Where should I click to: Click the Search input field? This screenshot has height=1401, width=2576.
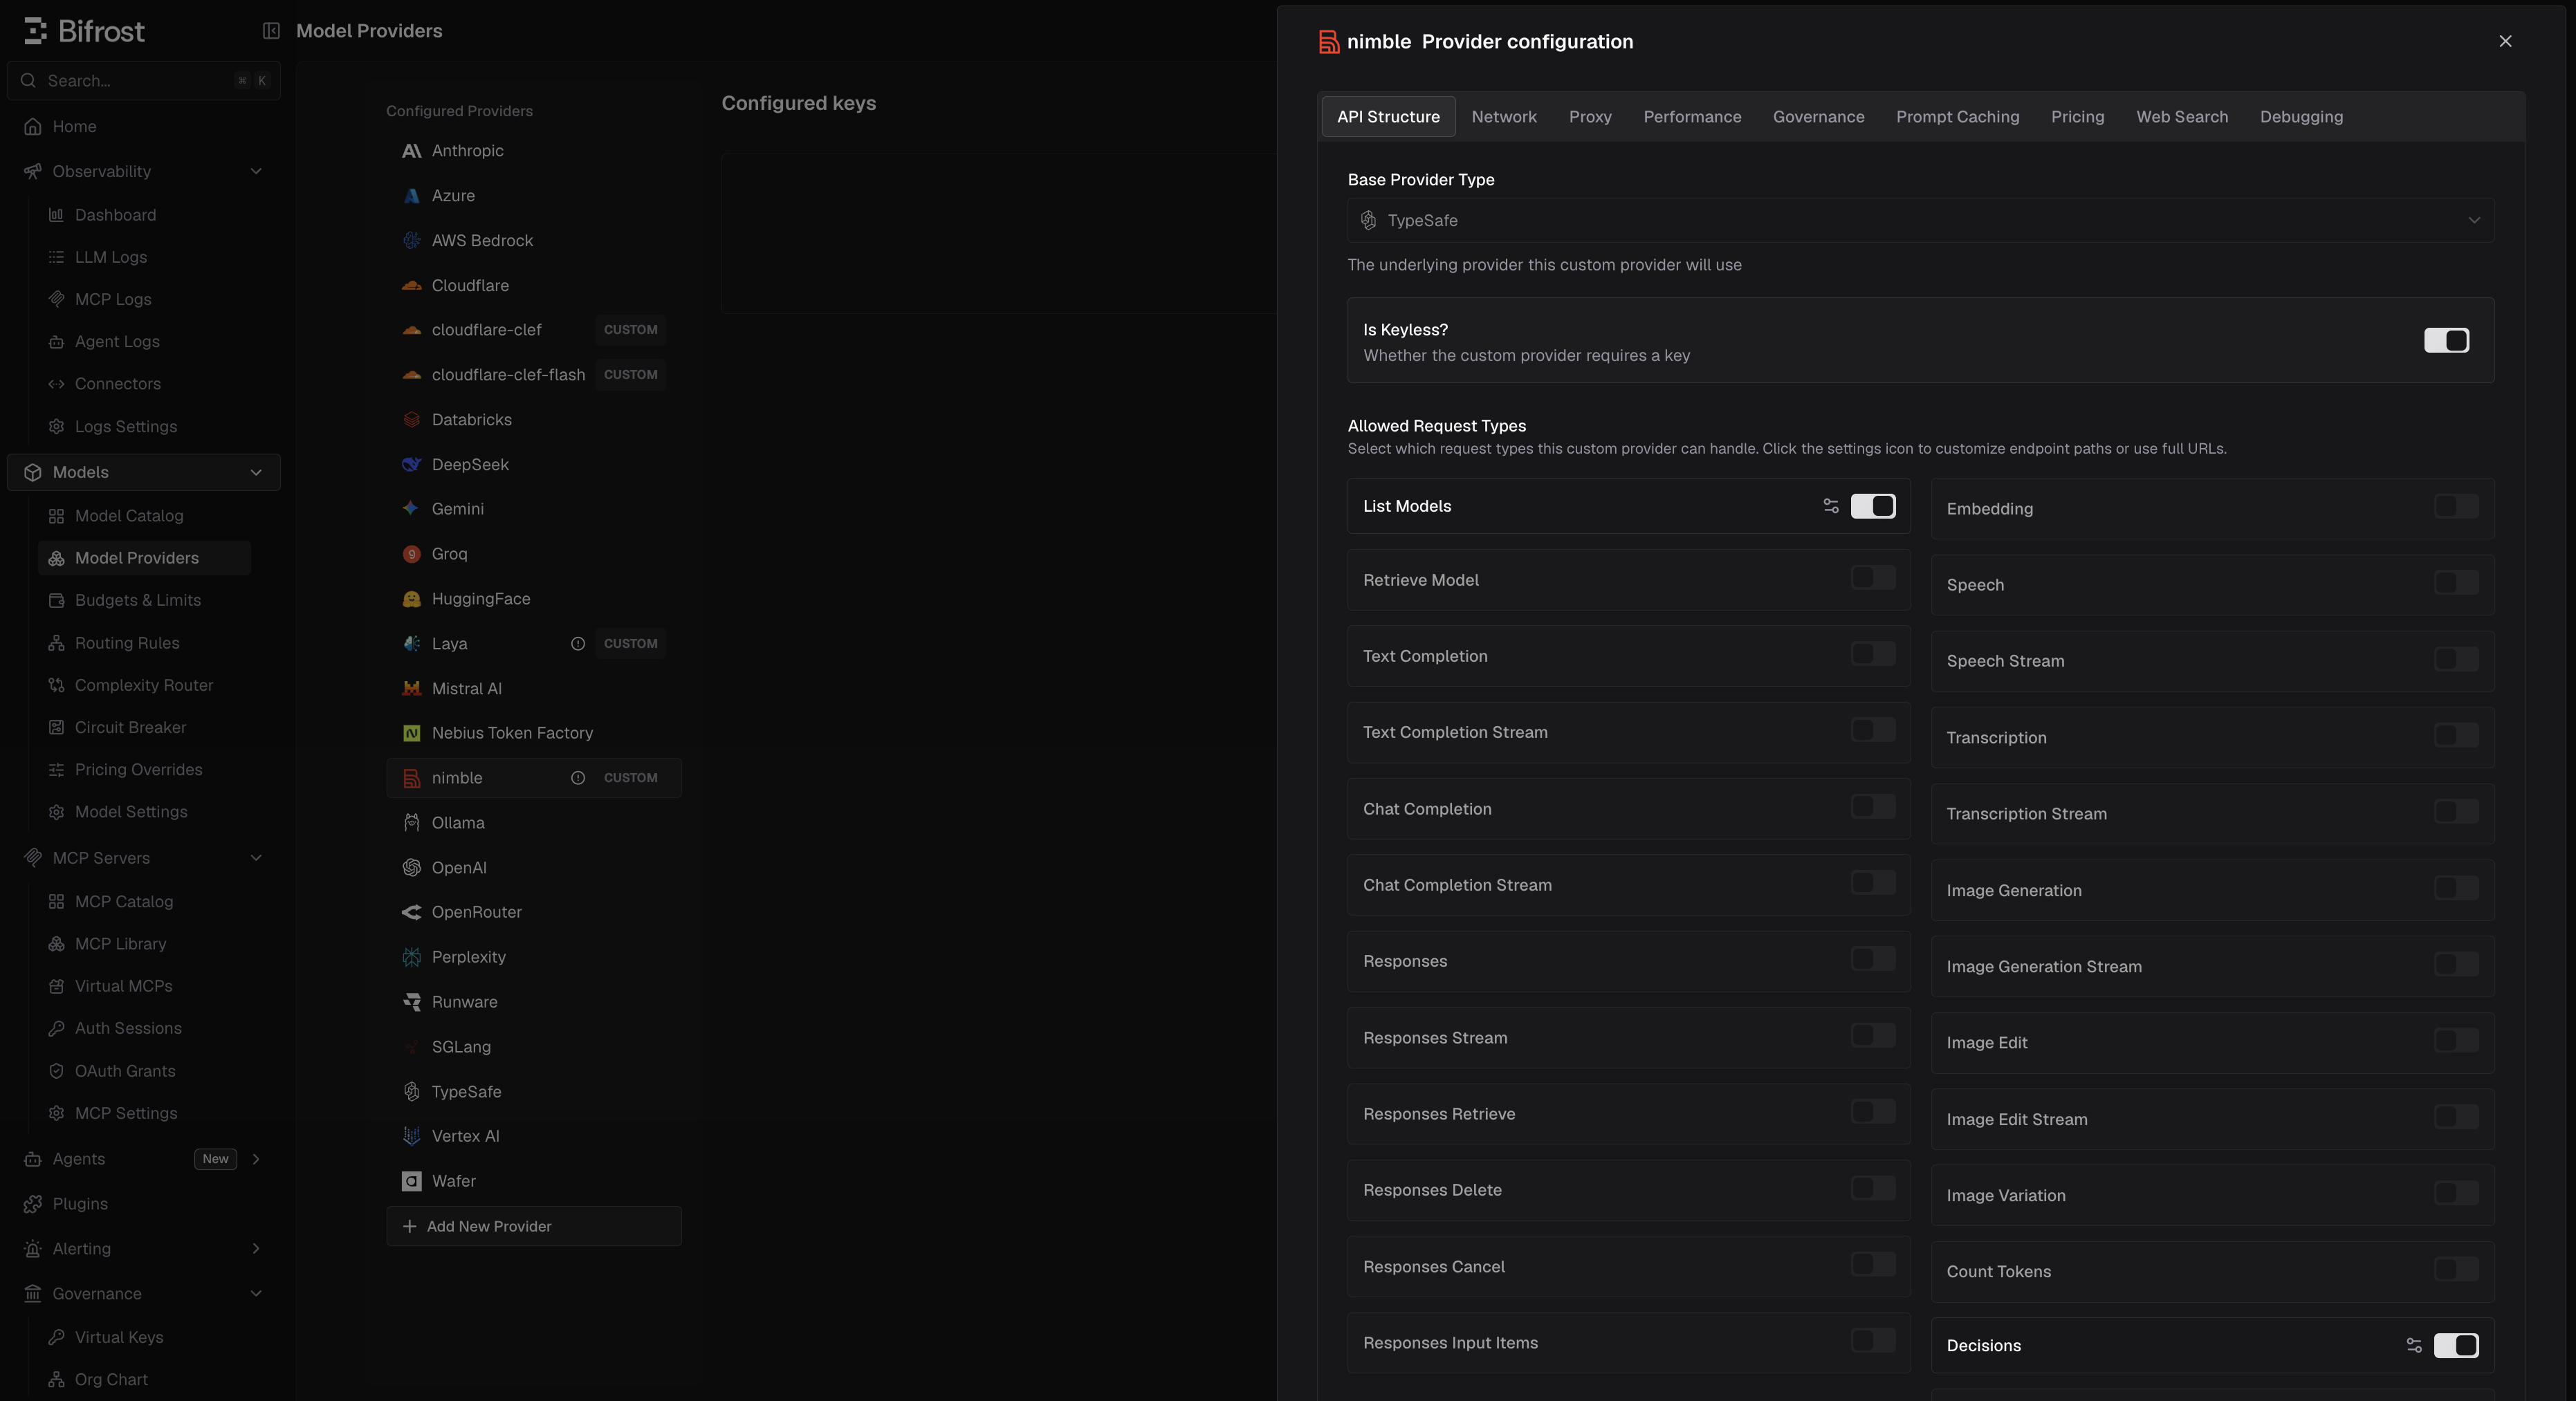pyautogui.click(x=144, y=80)
